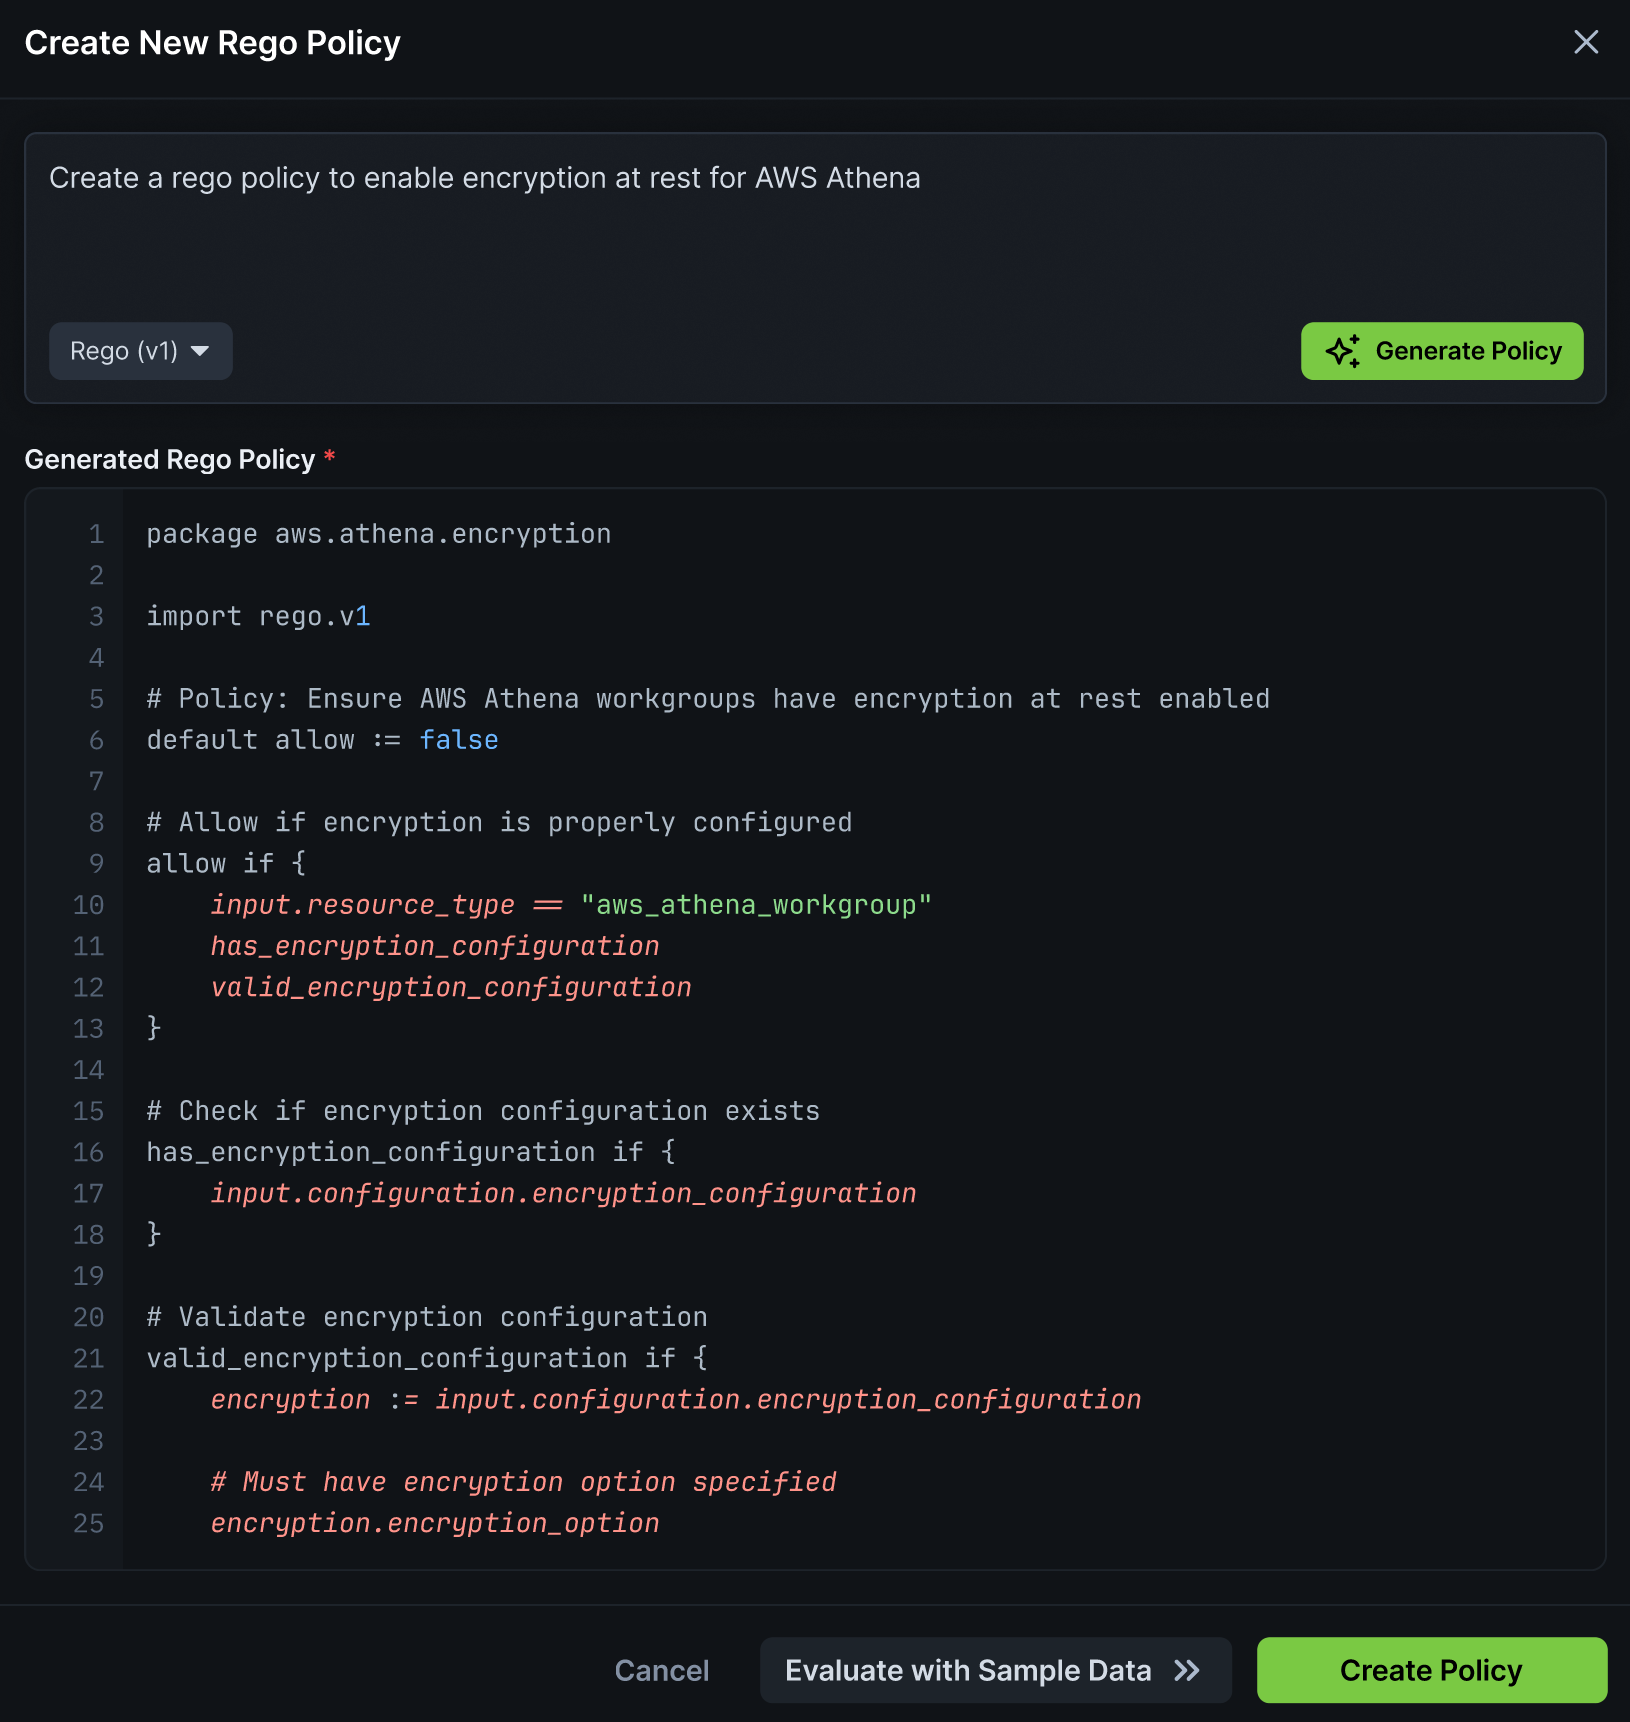The height and width of the screenshot is (1722, 1630).
Task: Click the 'allow if {' rule on line 9
Action: (225, 863)
